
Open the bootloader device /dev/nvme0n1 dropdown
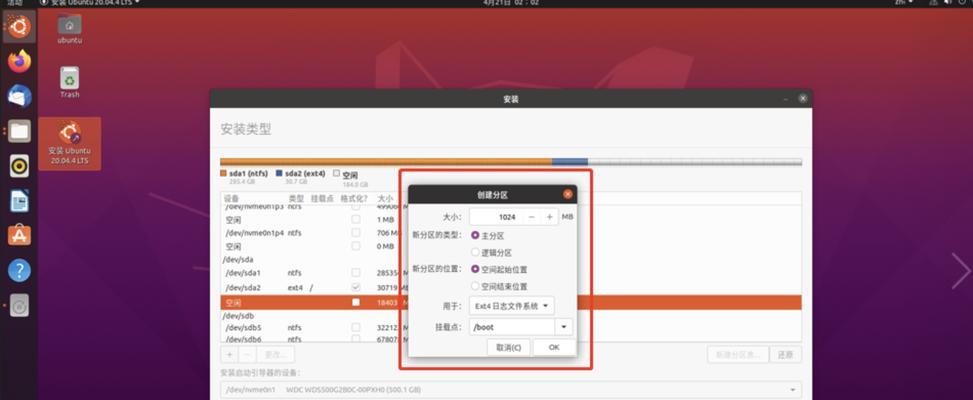[511, 390]
